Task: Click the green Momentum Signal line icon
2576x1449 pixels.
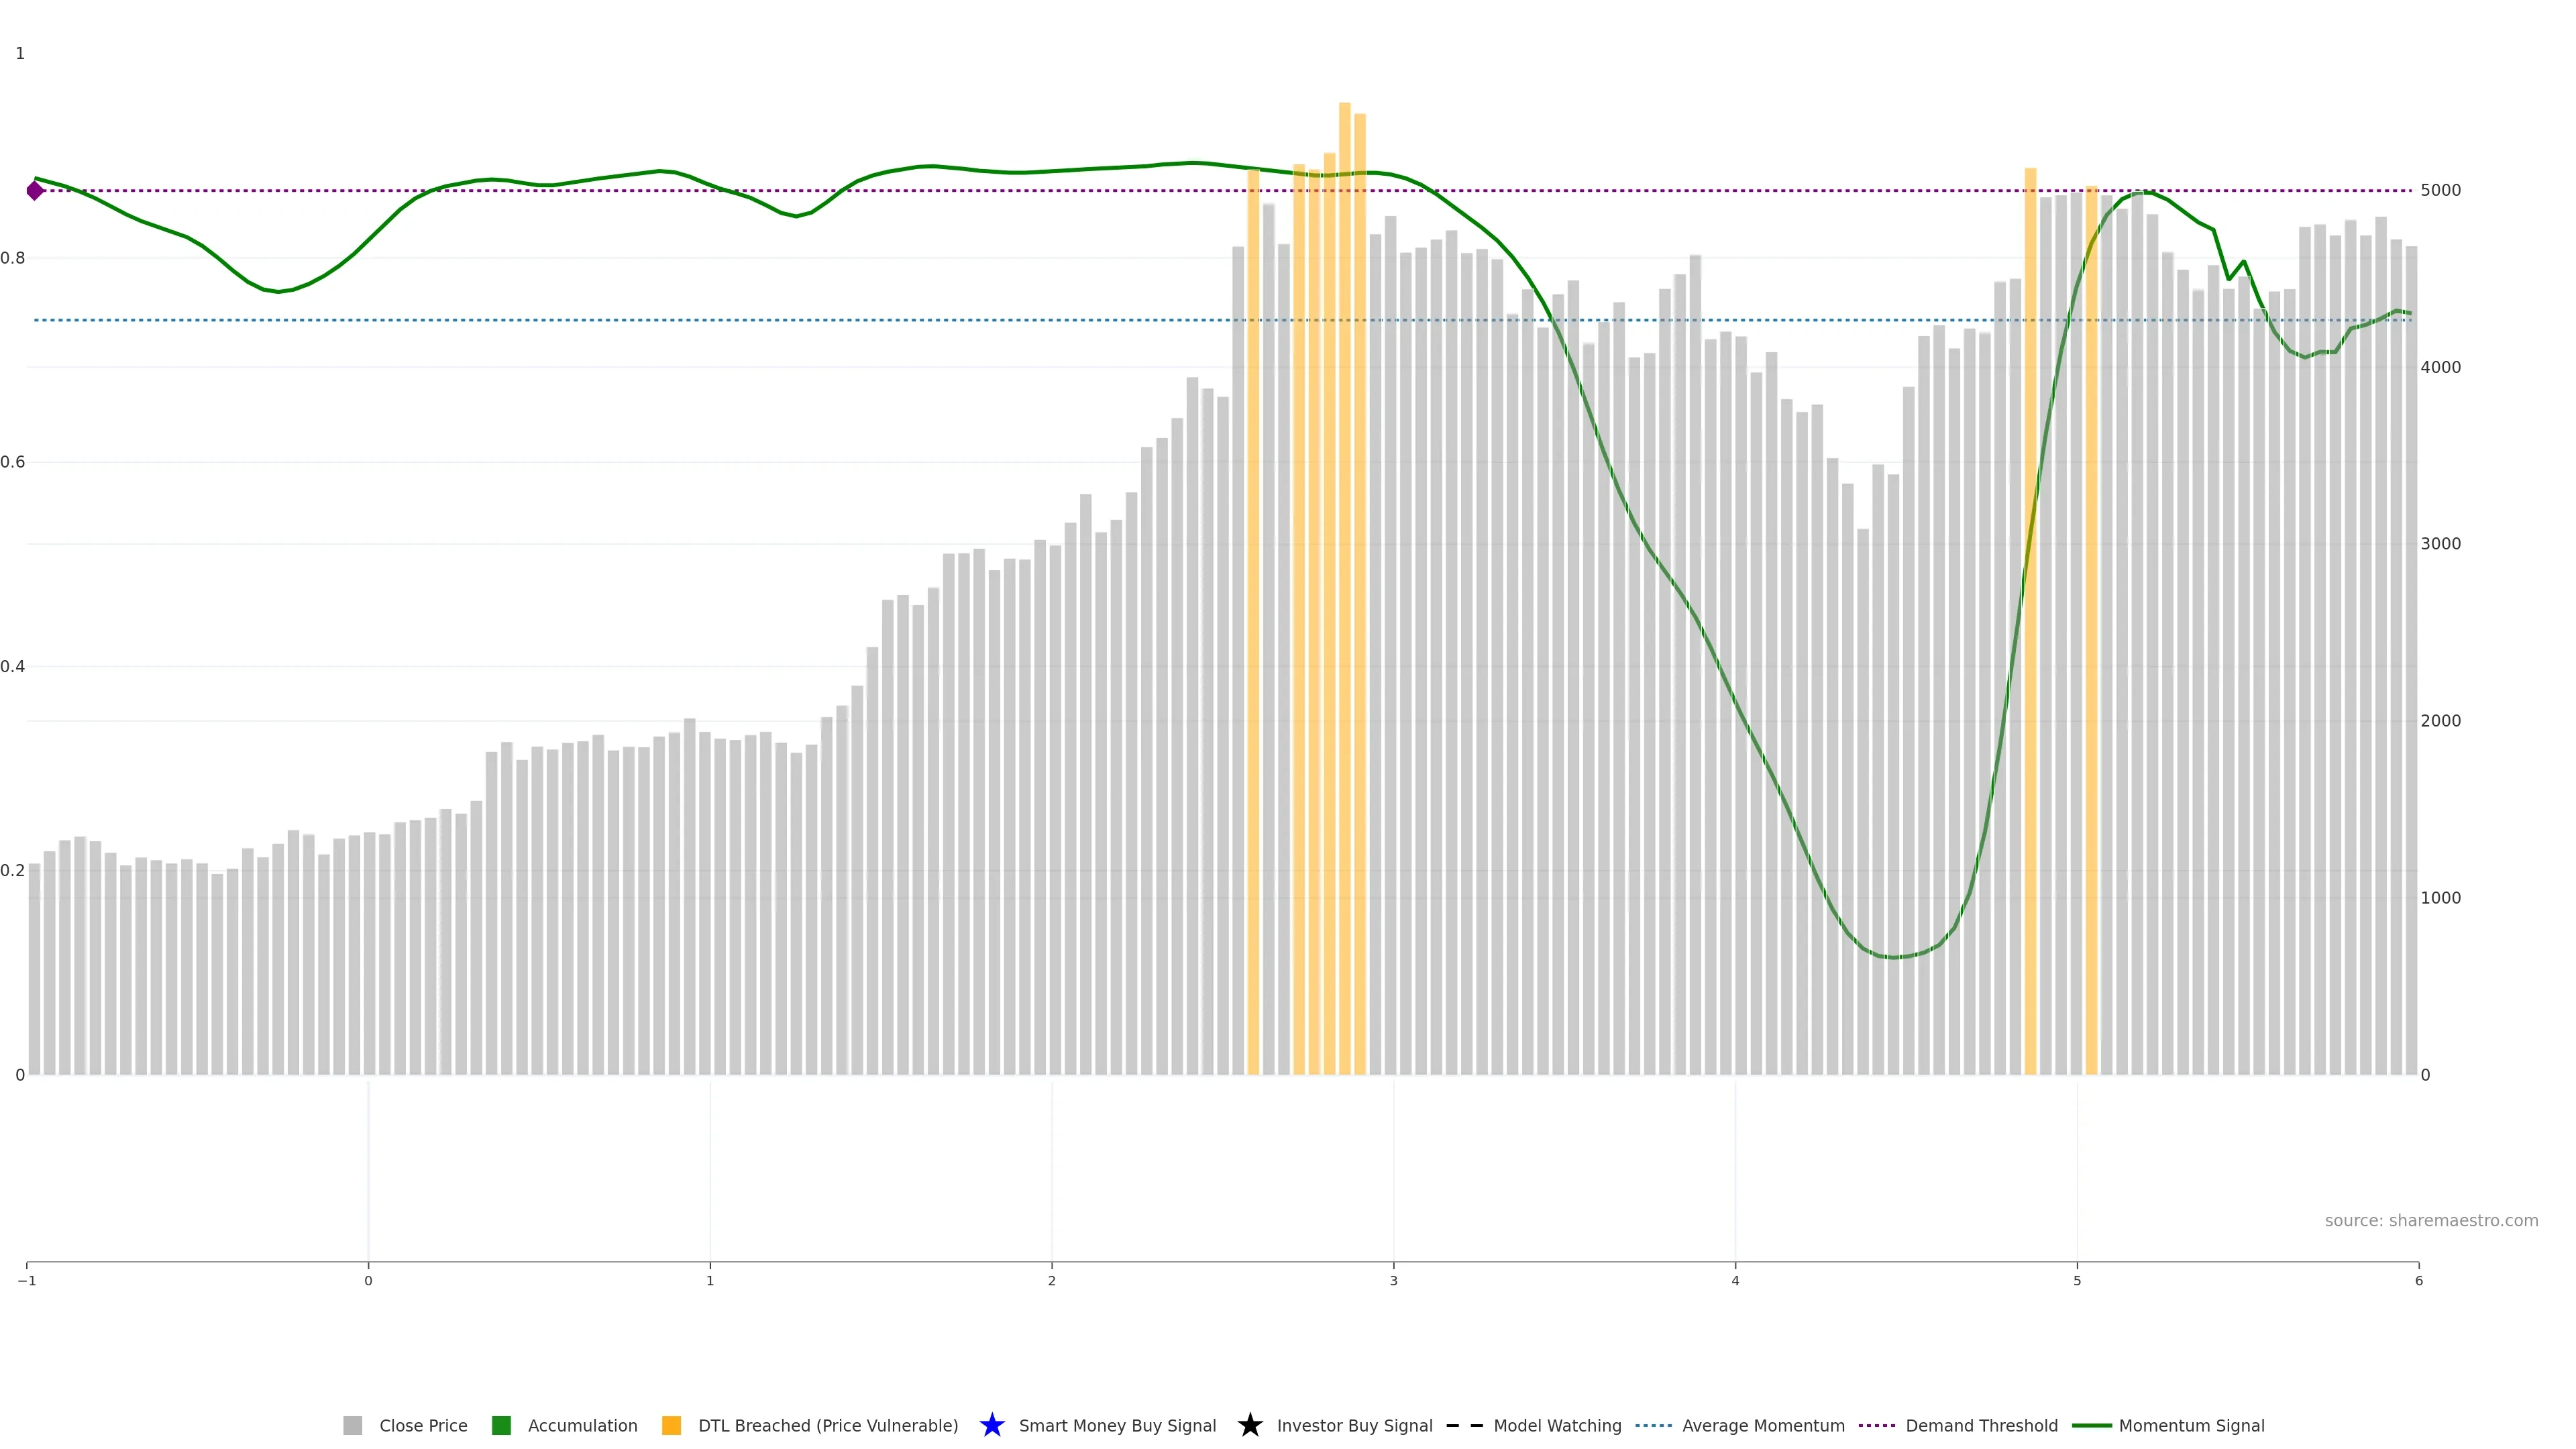Action: [2091, 1425]
